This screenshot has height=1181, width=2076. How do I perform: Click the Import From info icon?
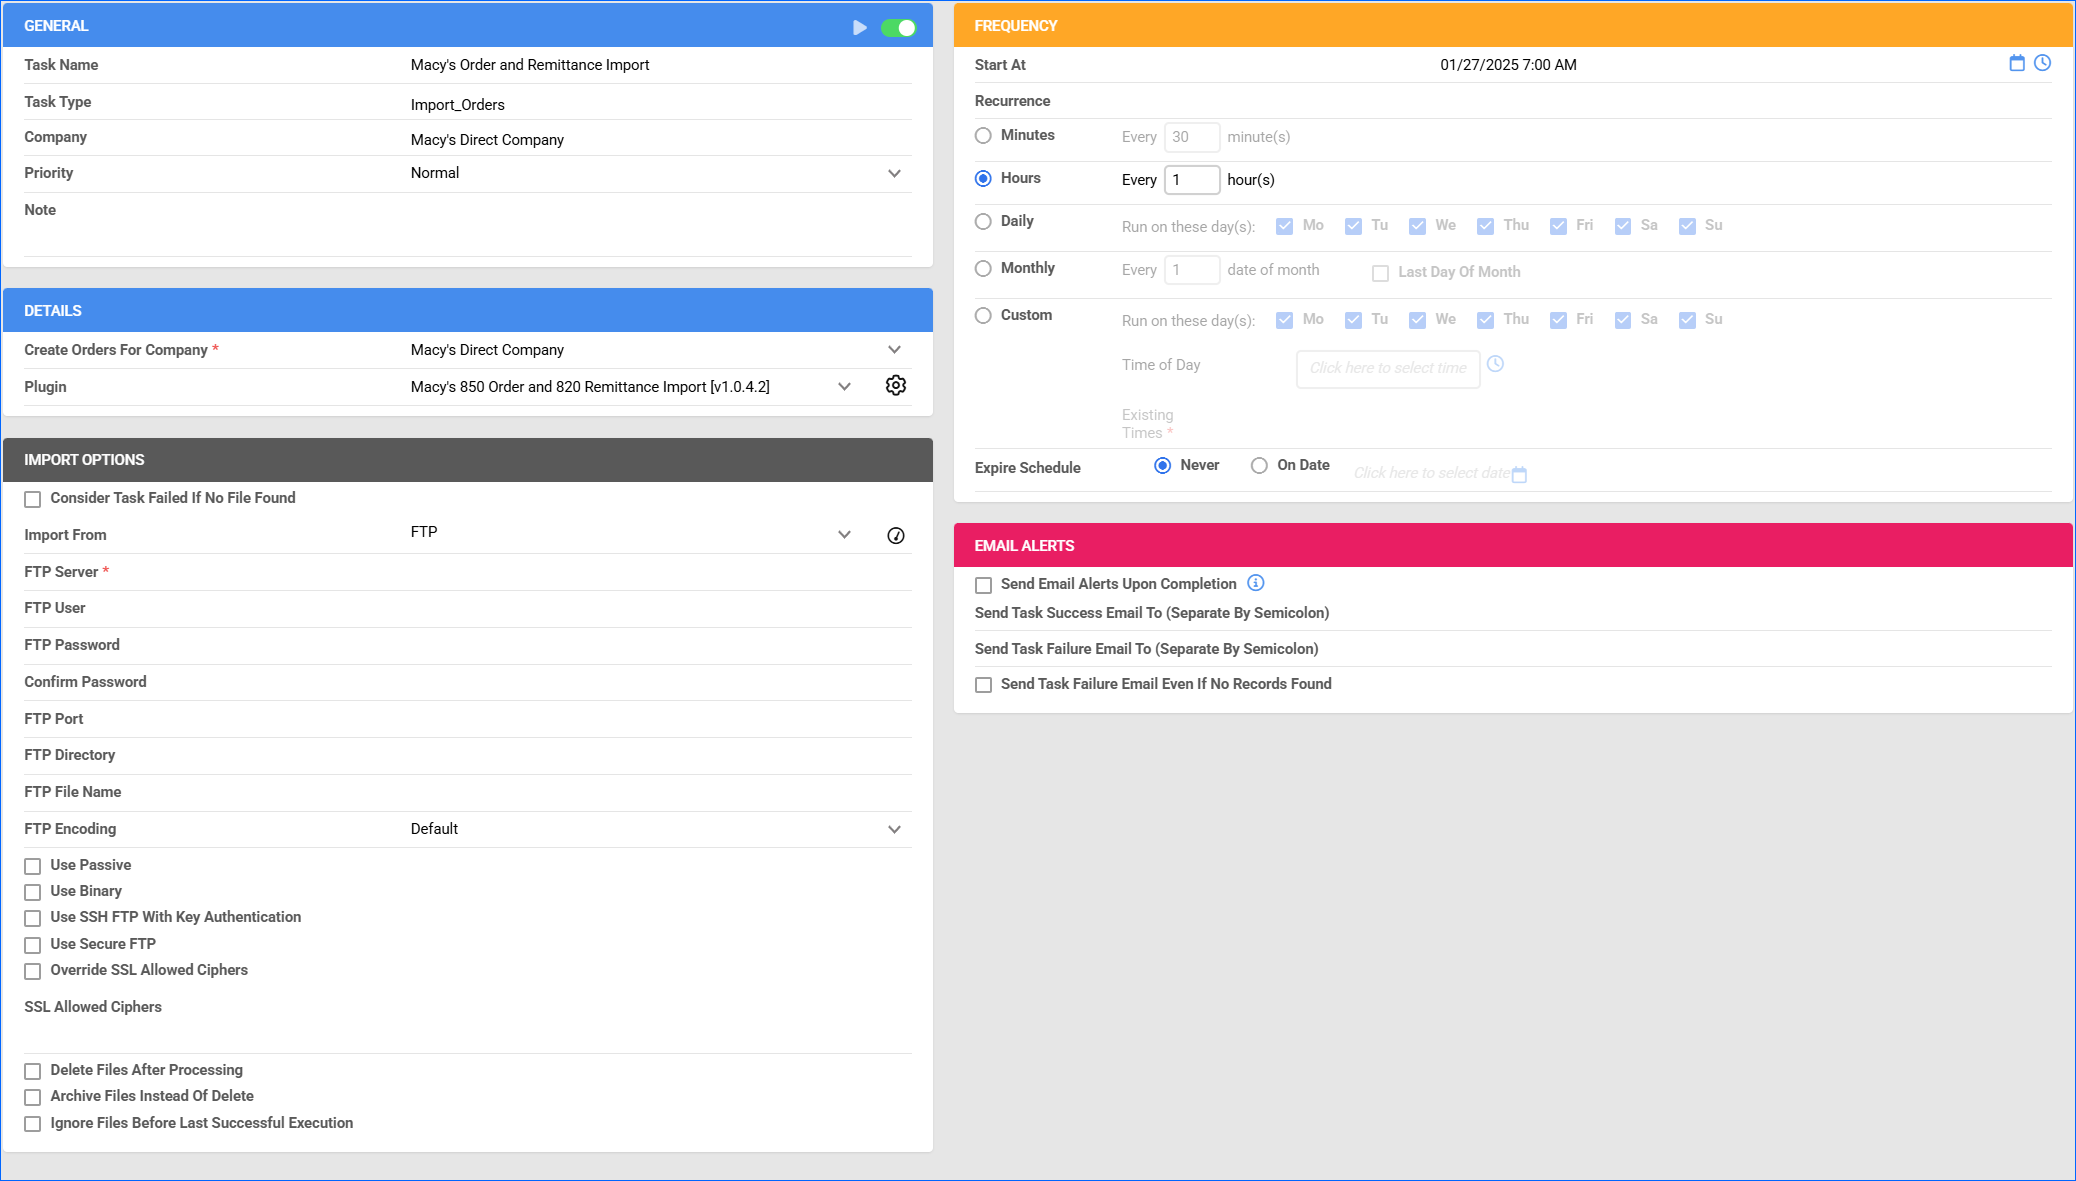pyautogui.click(x=895, y=535)
